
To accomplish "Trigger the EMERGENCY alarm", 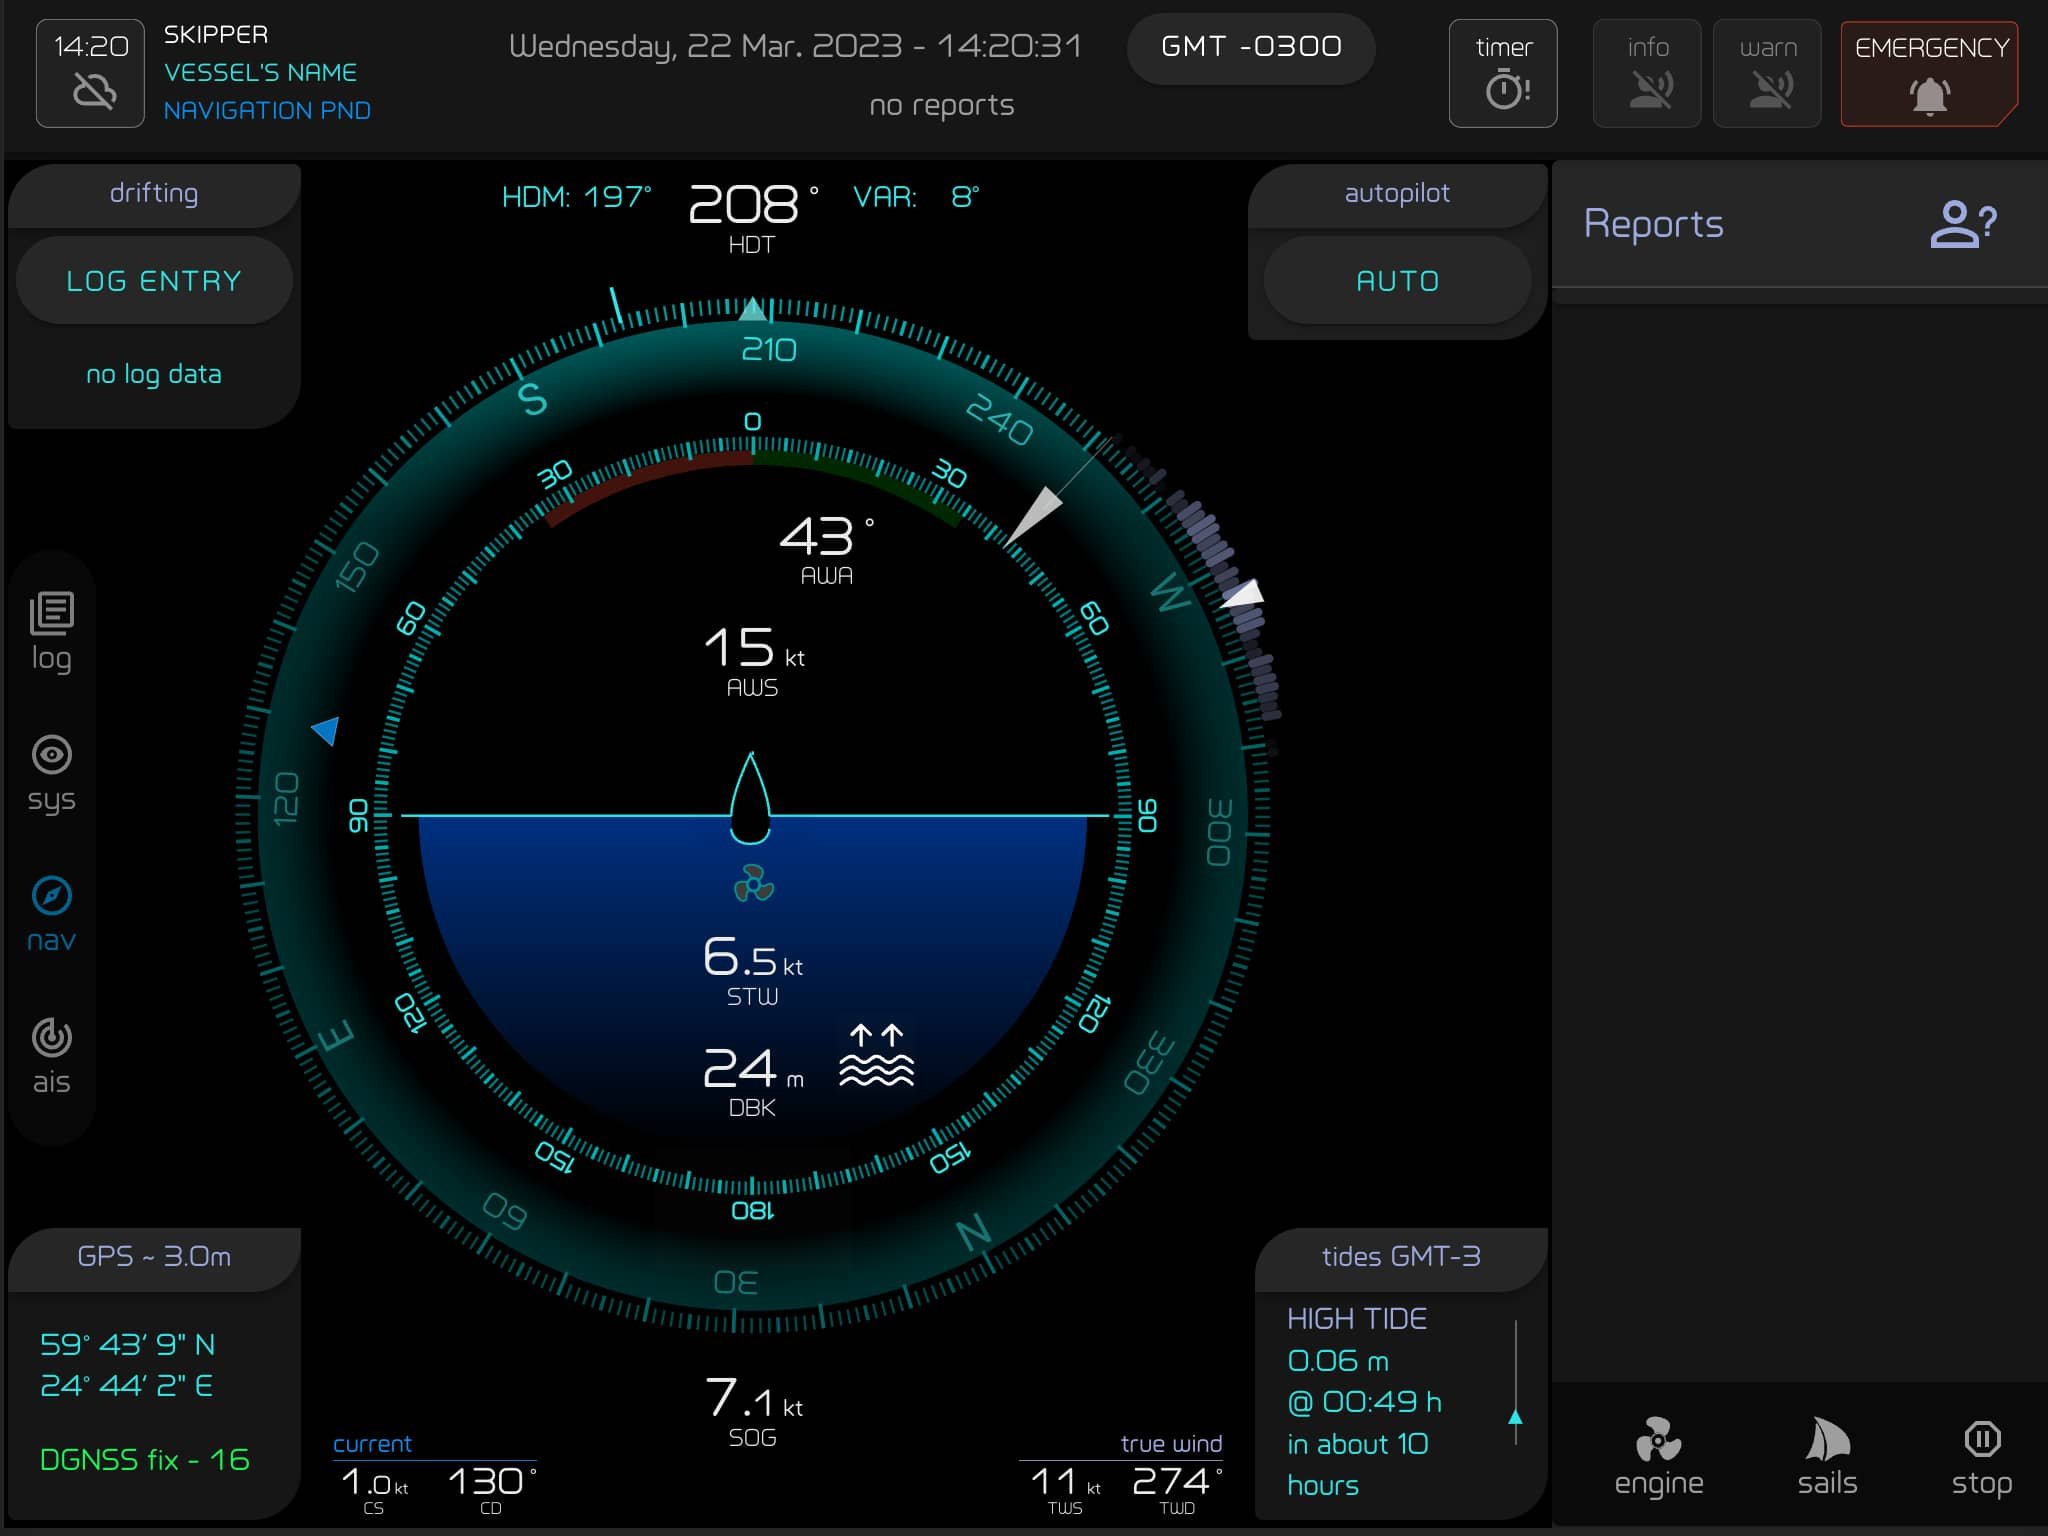I will (1930, 73).
